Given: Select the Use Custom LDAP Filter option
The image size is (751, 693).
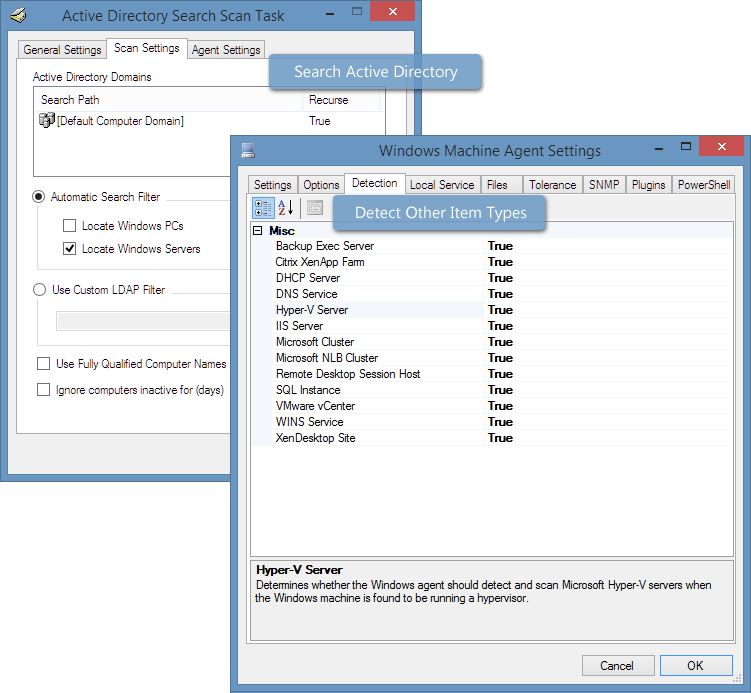Looking at the screenshot, I should pos(39,290).
